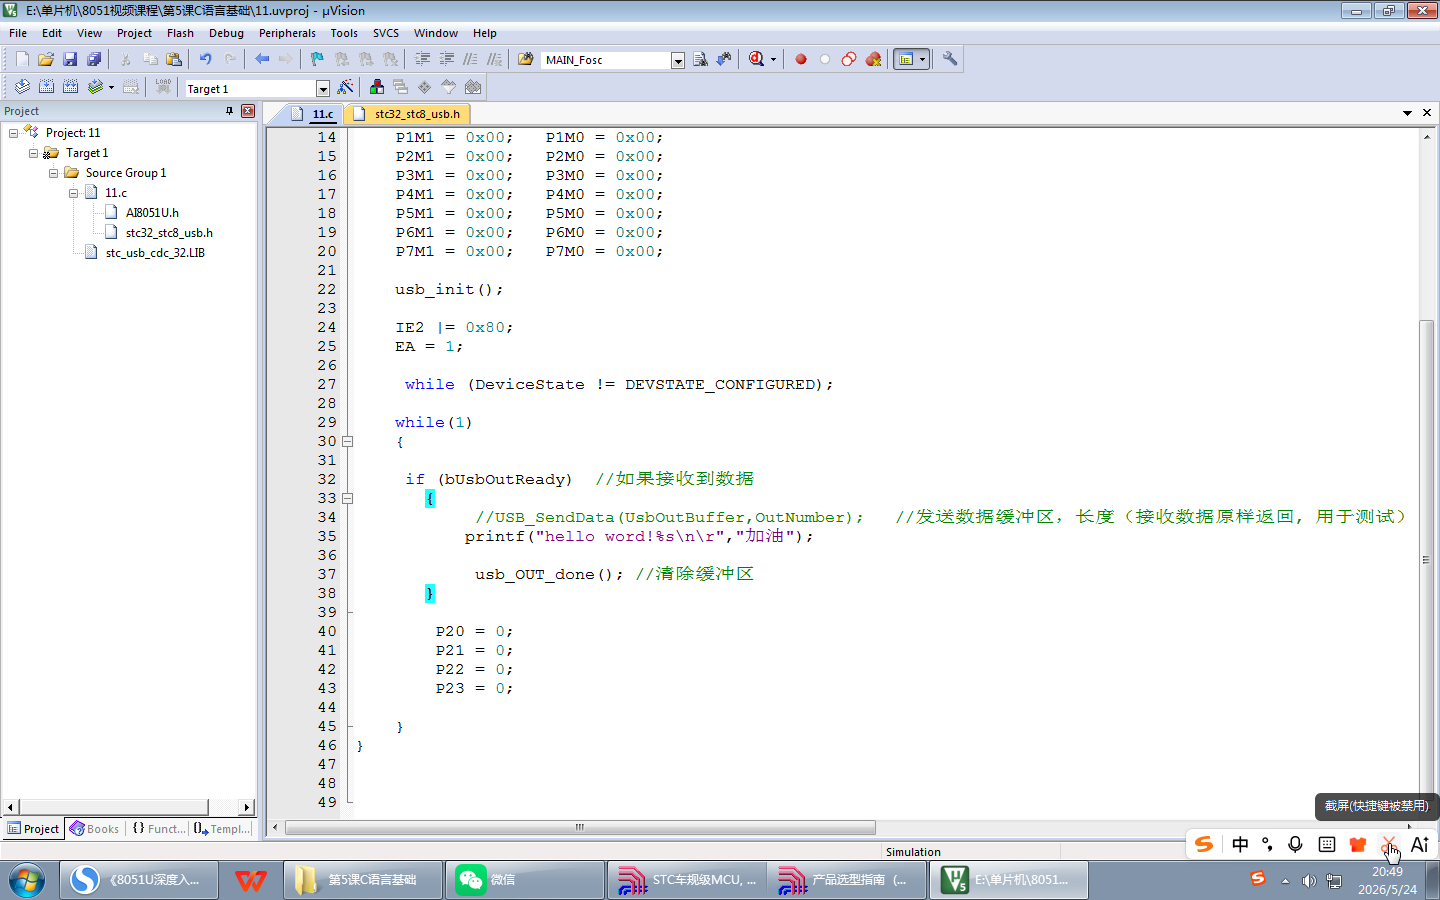Image resolution: width=1440 pixels, height=900 pixels.
Task: Fold code block at line 30
Action: point(348,441)
